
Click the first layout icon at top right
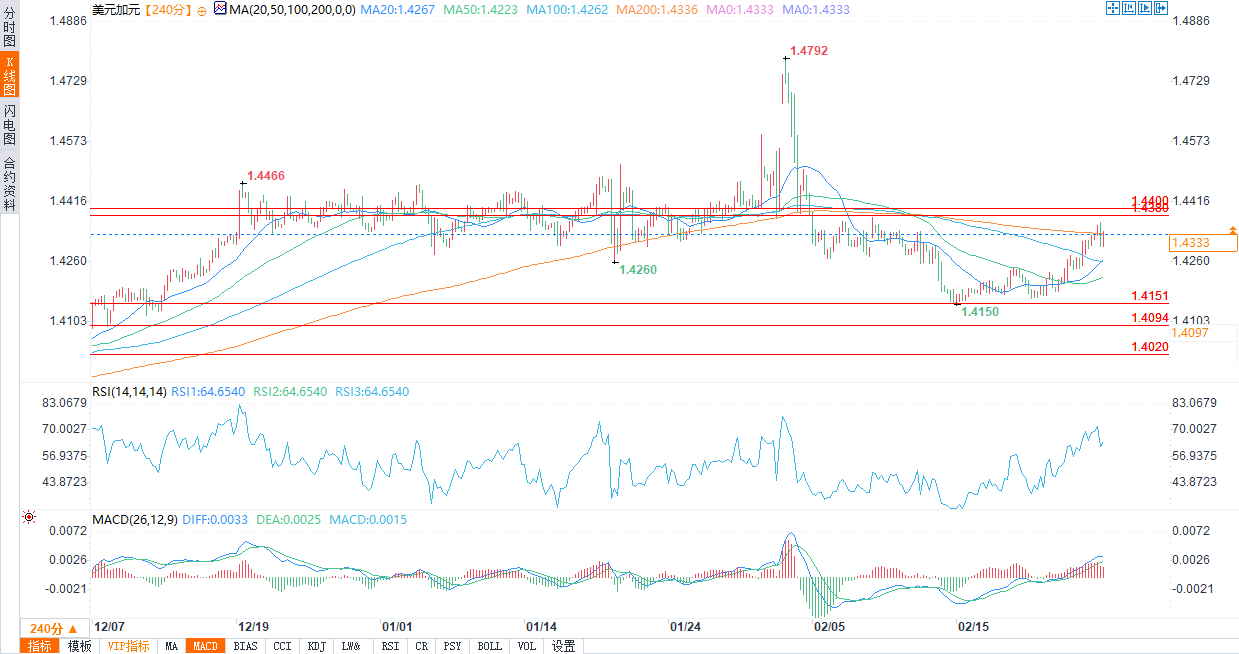tap(1112, 8)
